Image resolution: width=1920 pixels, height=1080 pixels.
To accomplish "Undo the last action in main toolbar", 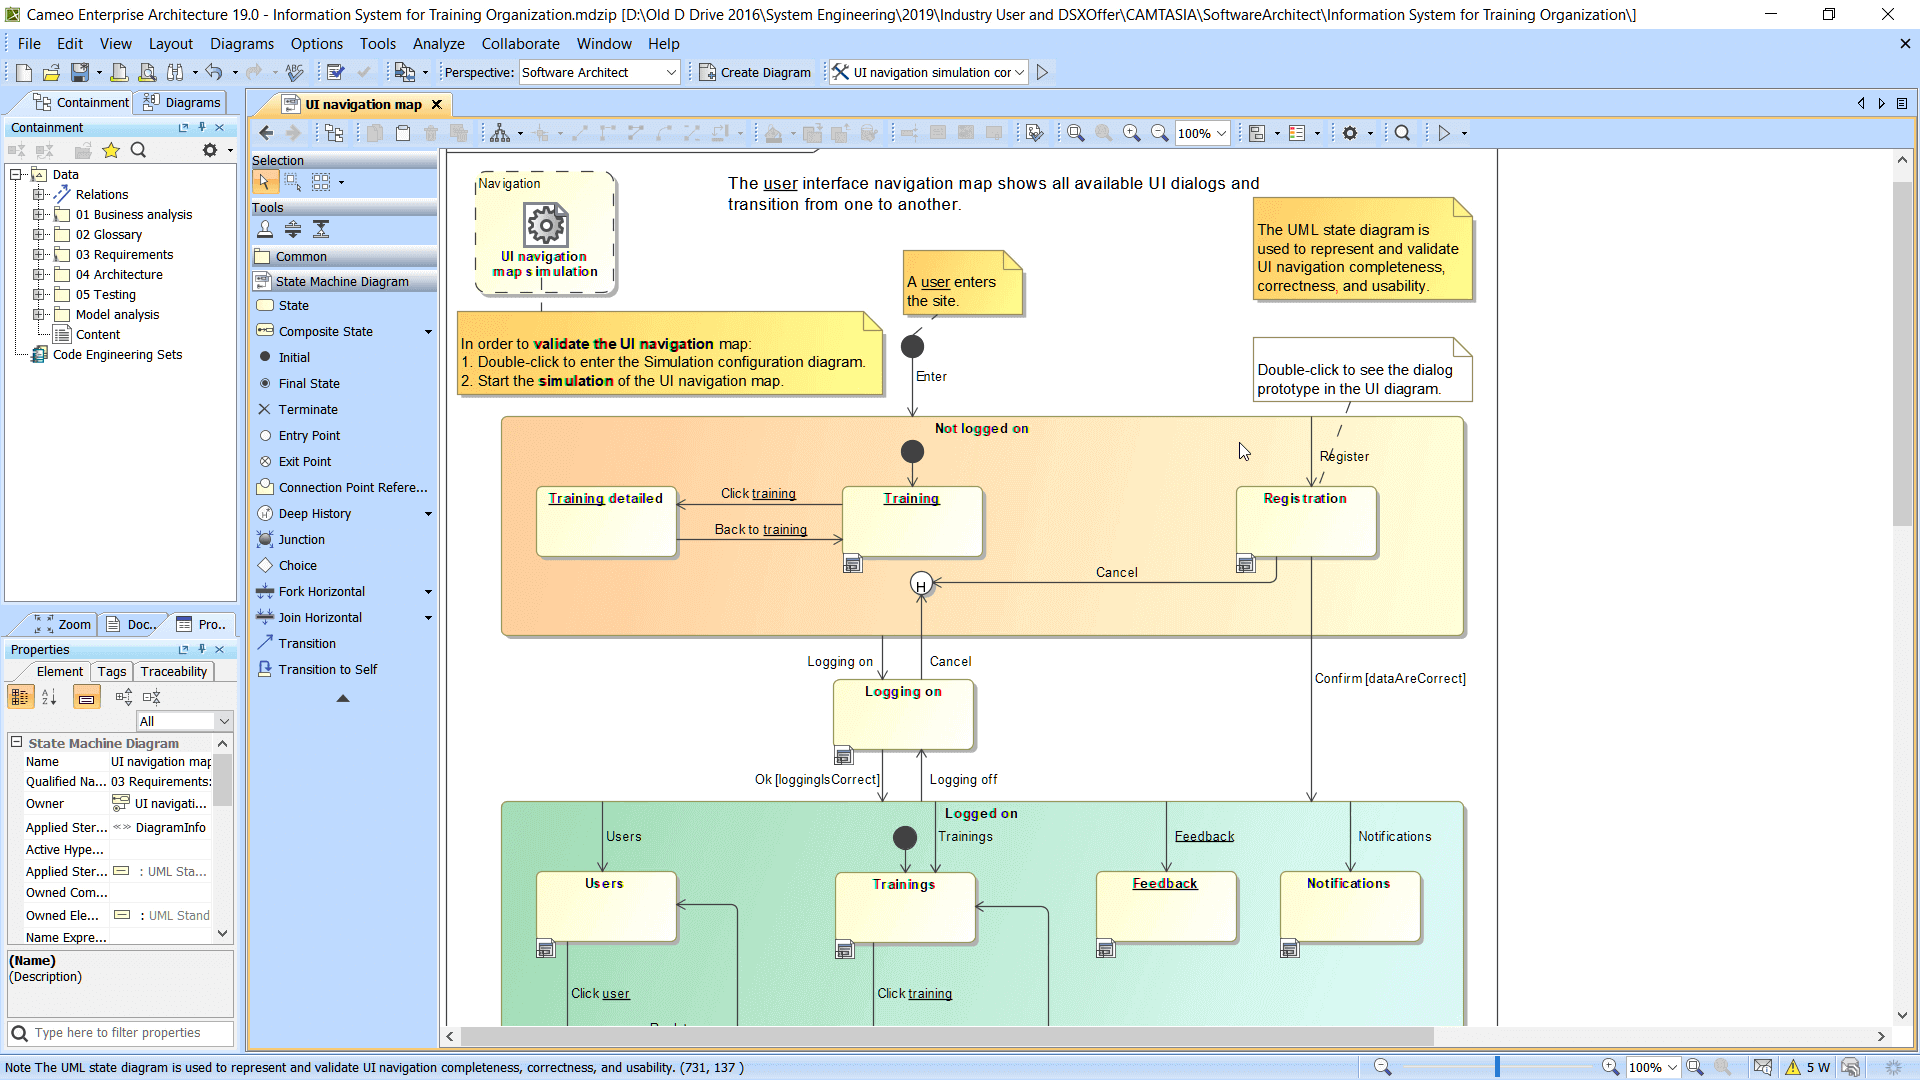I will (x=214, y=72).
